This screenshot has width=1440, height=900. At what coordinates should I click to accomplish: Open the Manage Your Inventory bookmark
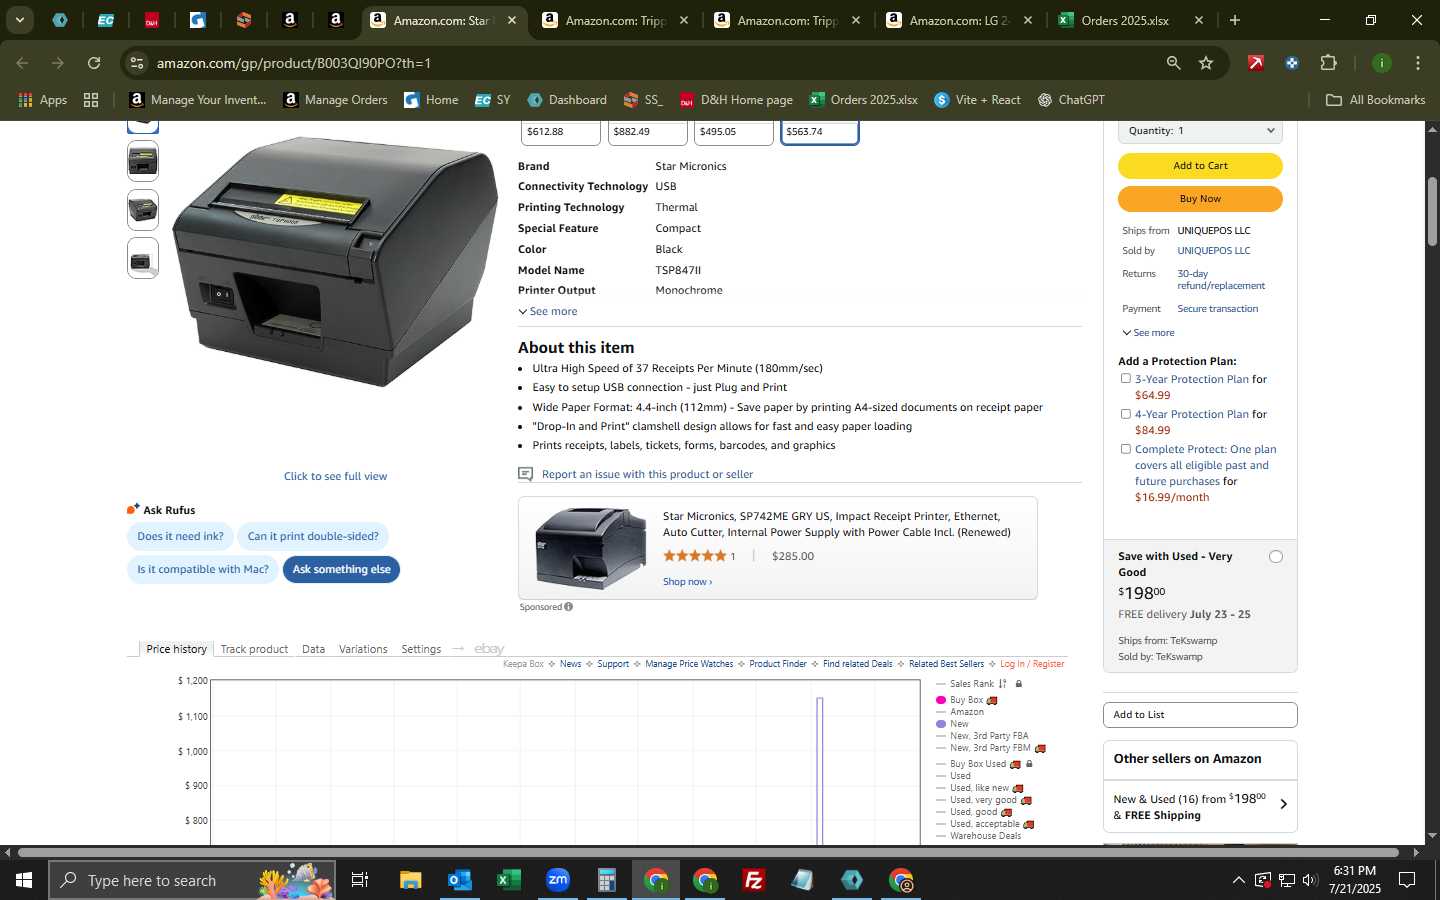click(x=198, y=100)
